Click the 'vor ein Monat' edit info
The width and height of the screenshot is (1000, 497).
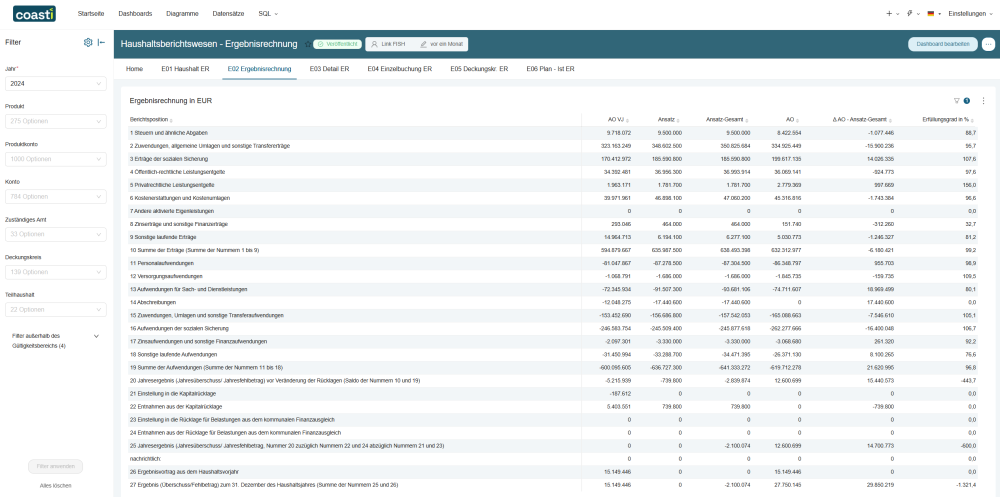(441, 44)
